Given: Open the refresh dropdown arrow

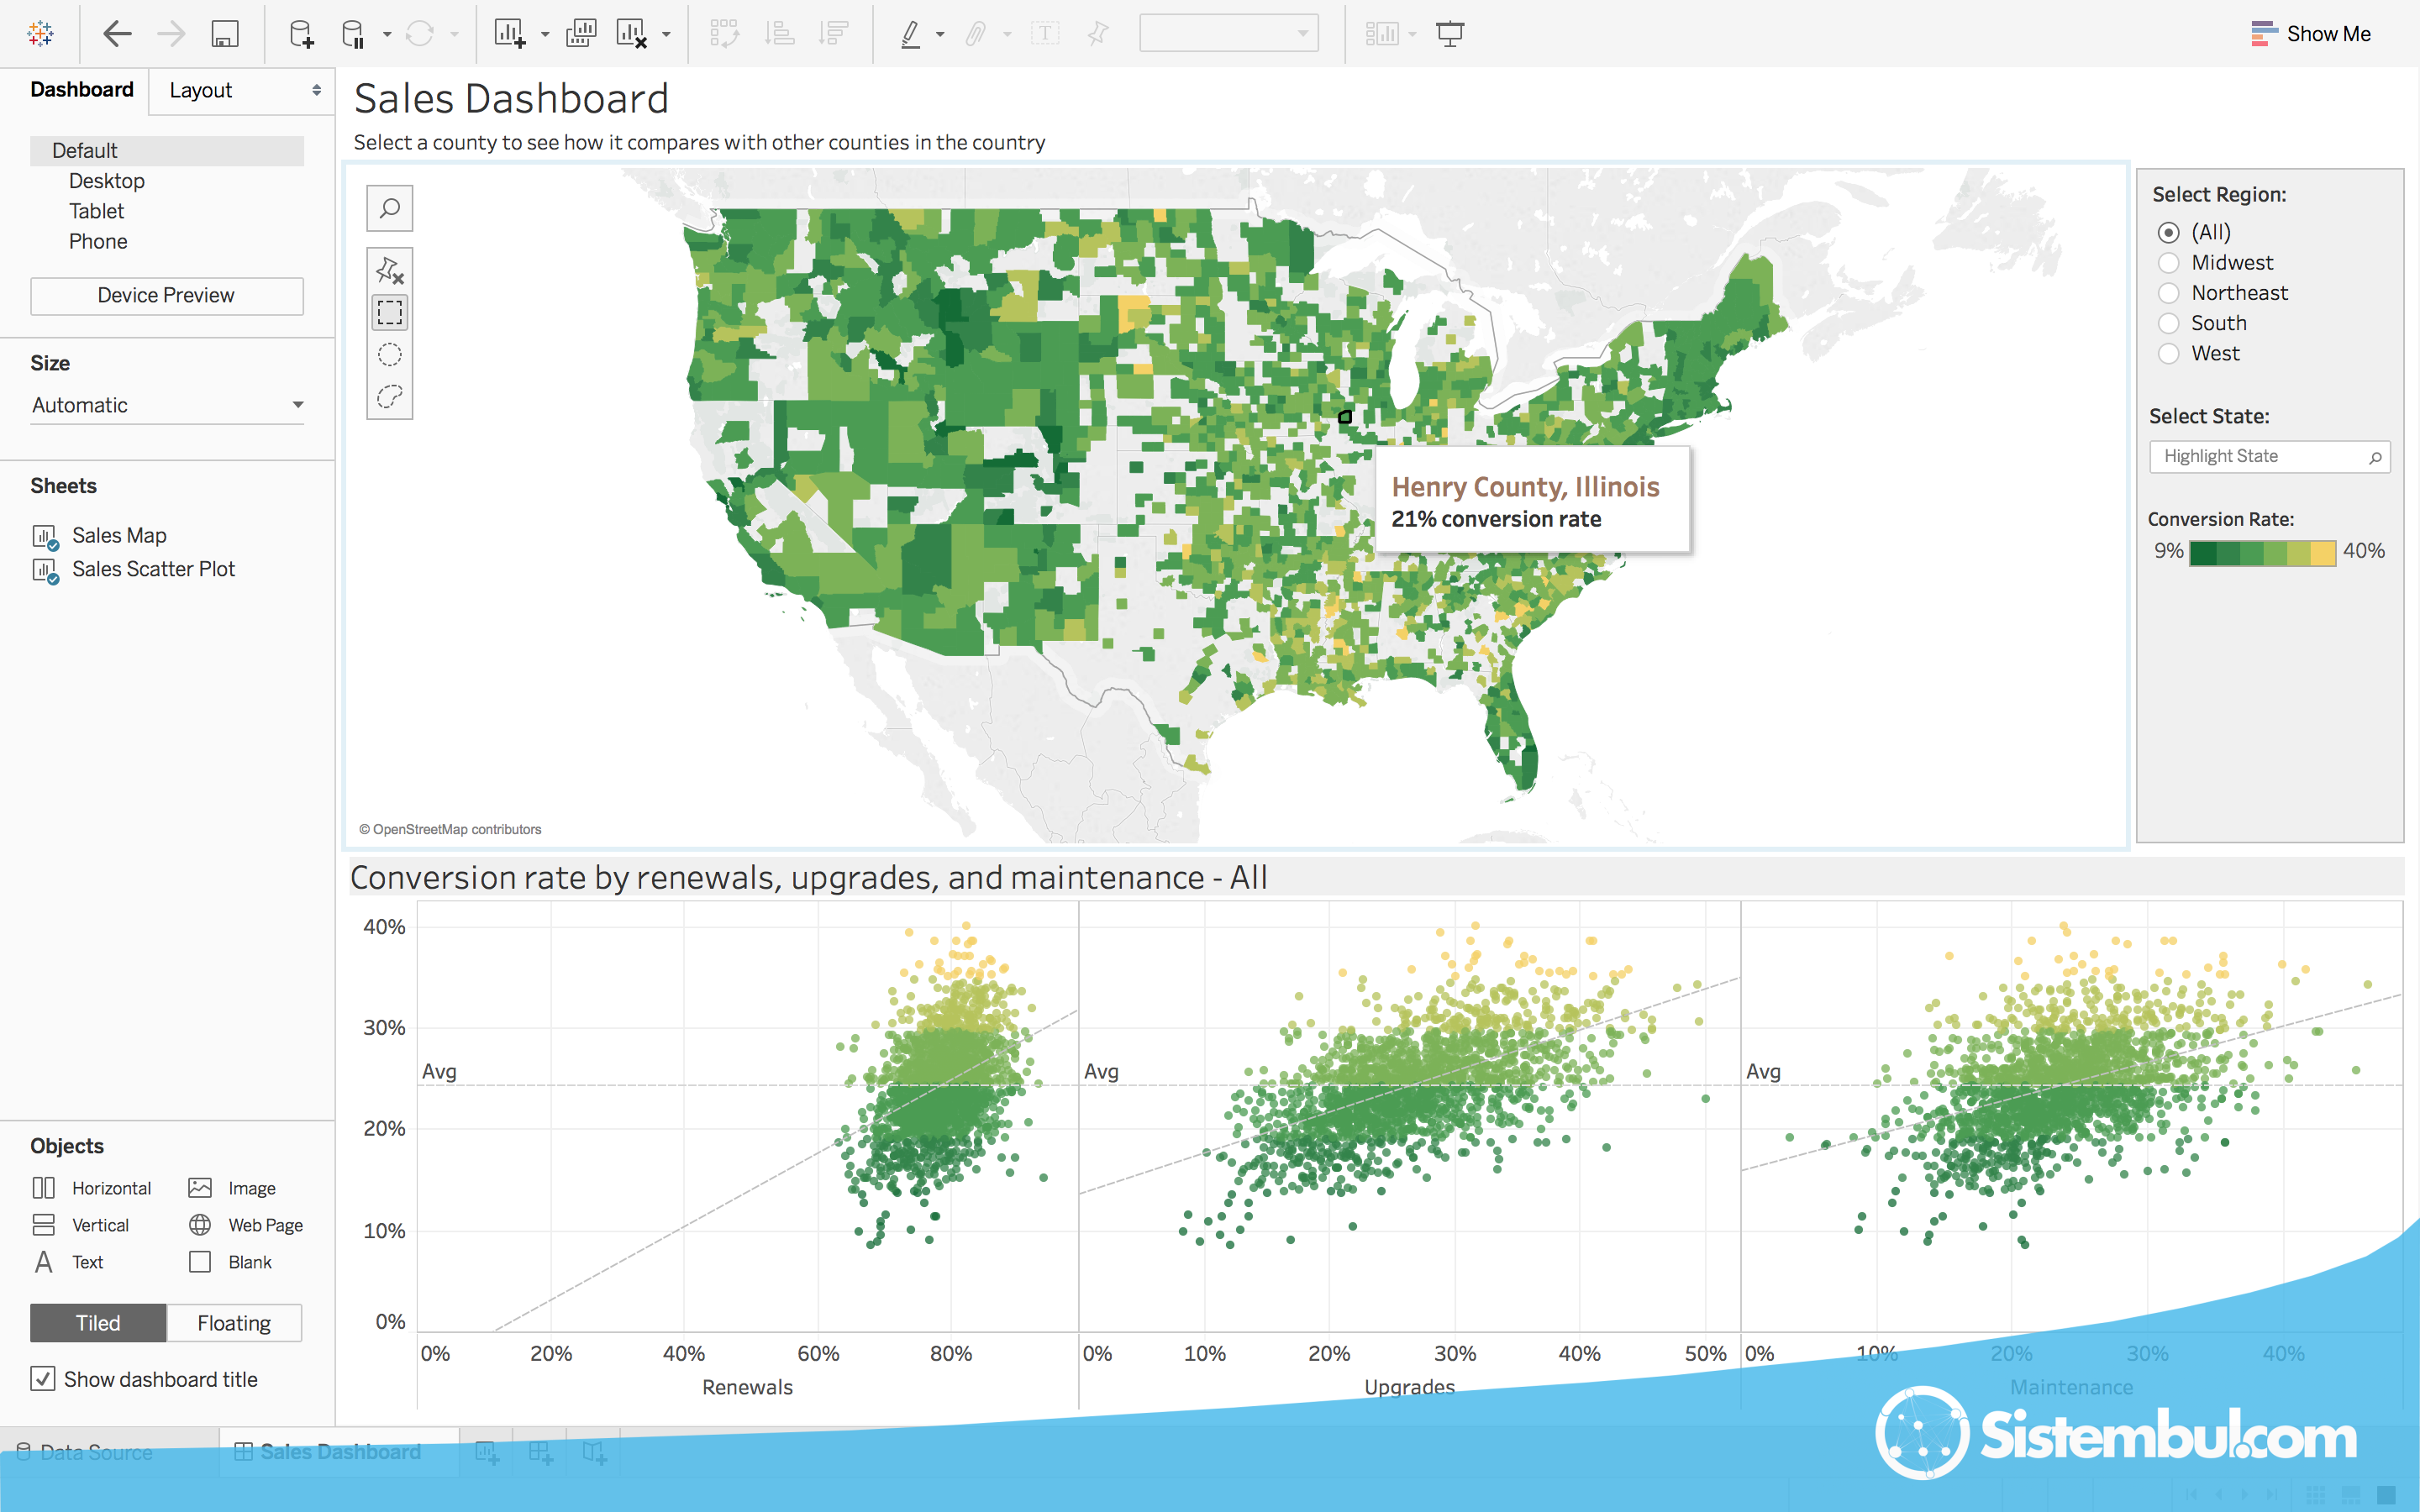Looking at the screenshot, I should pos(454,34).
